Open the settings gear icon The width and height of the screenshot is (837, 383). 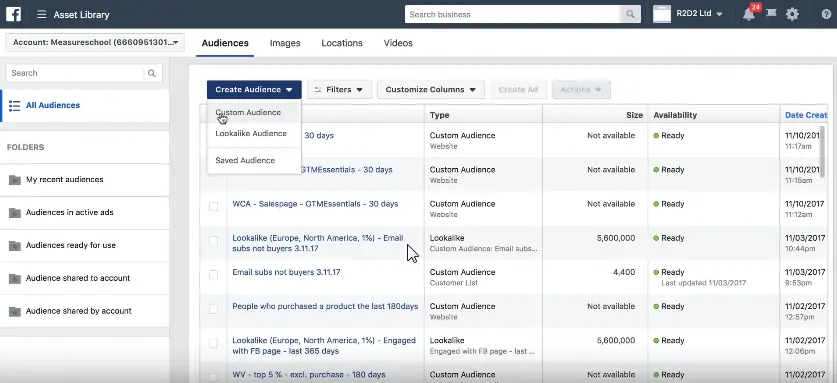(793, 14)
